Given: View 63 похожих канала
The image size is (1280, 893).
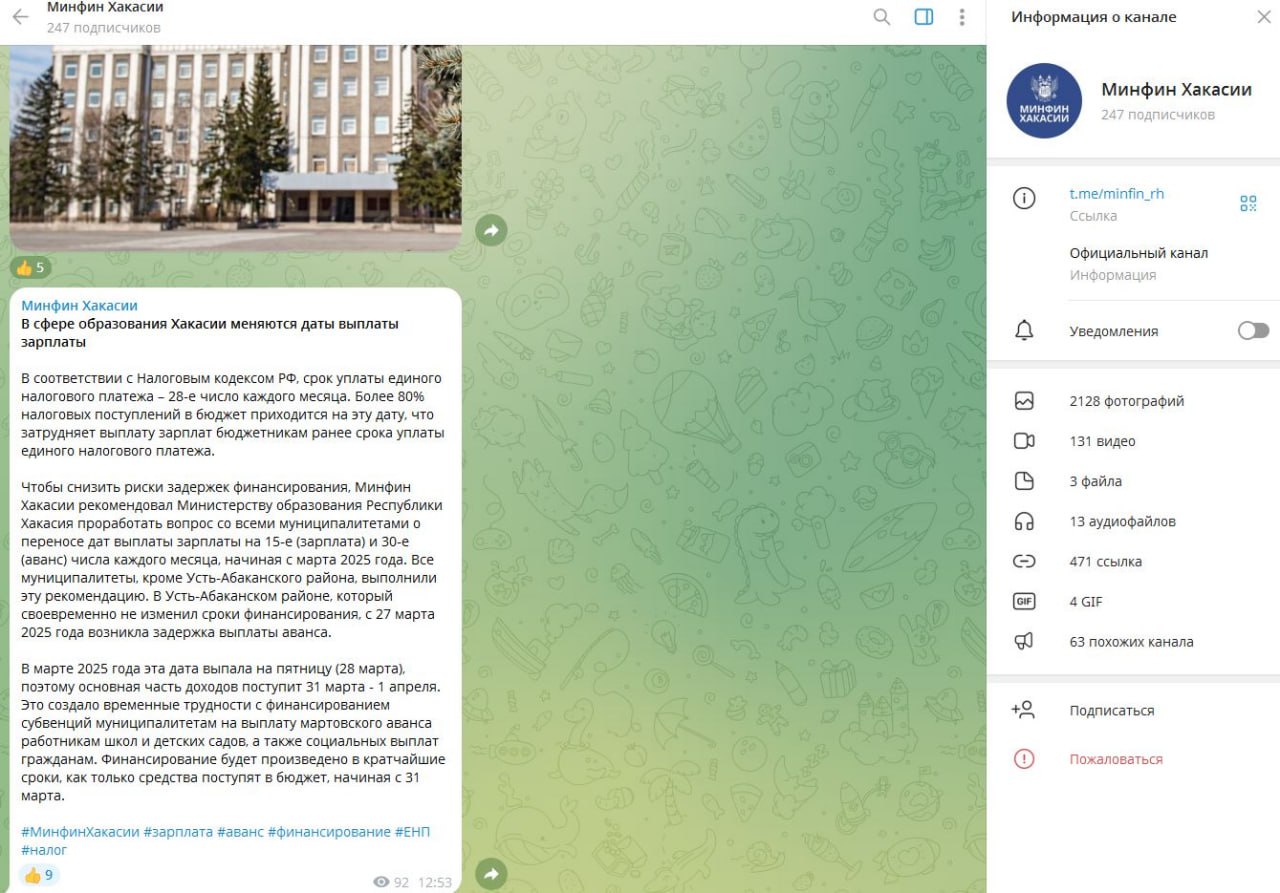Looking at the screenshot, I should click(1133, 641).
